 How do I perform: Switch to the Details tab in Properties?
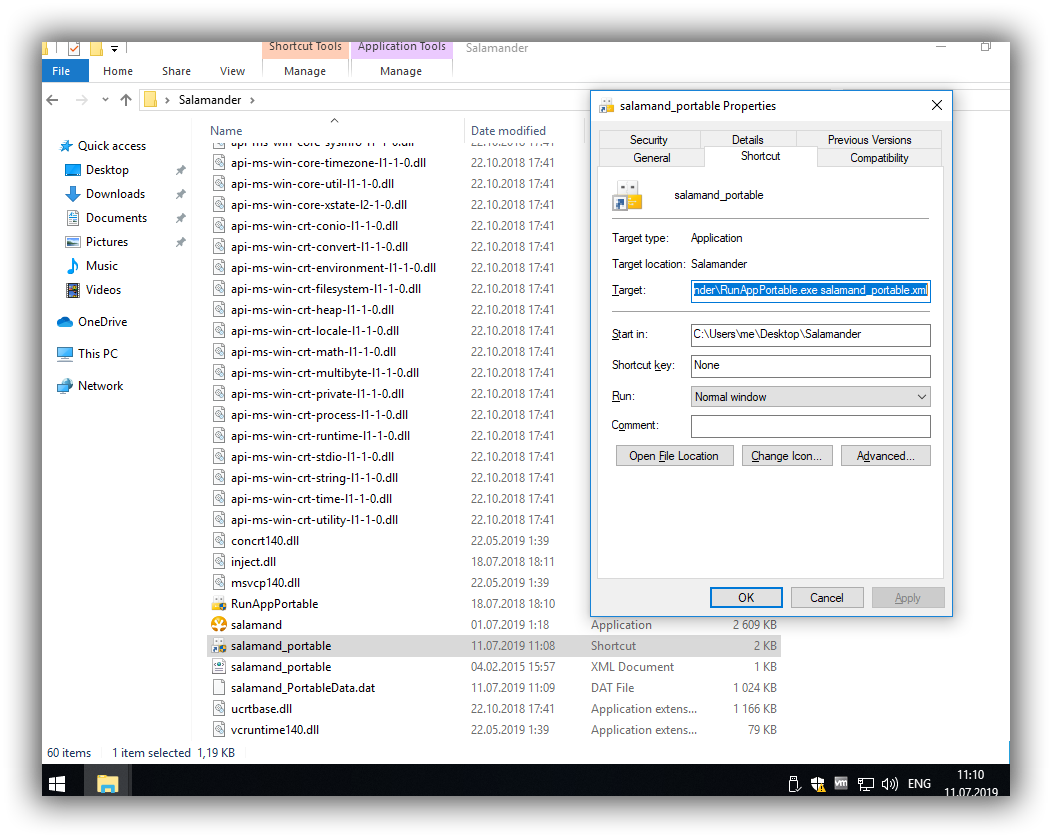coord(747,140)
